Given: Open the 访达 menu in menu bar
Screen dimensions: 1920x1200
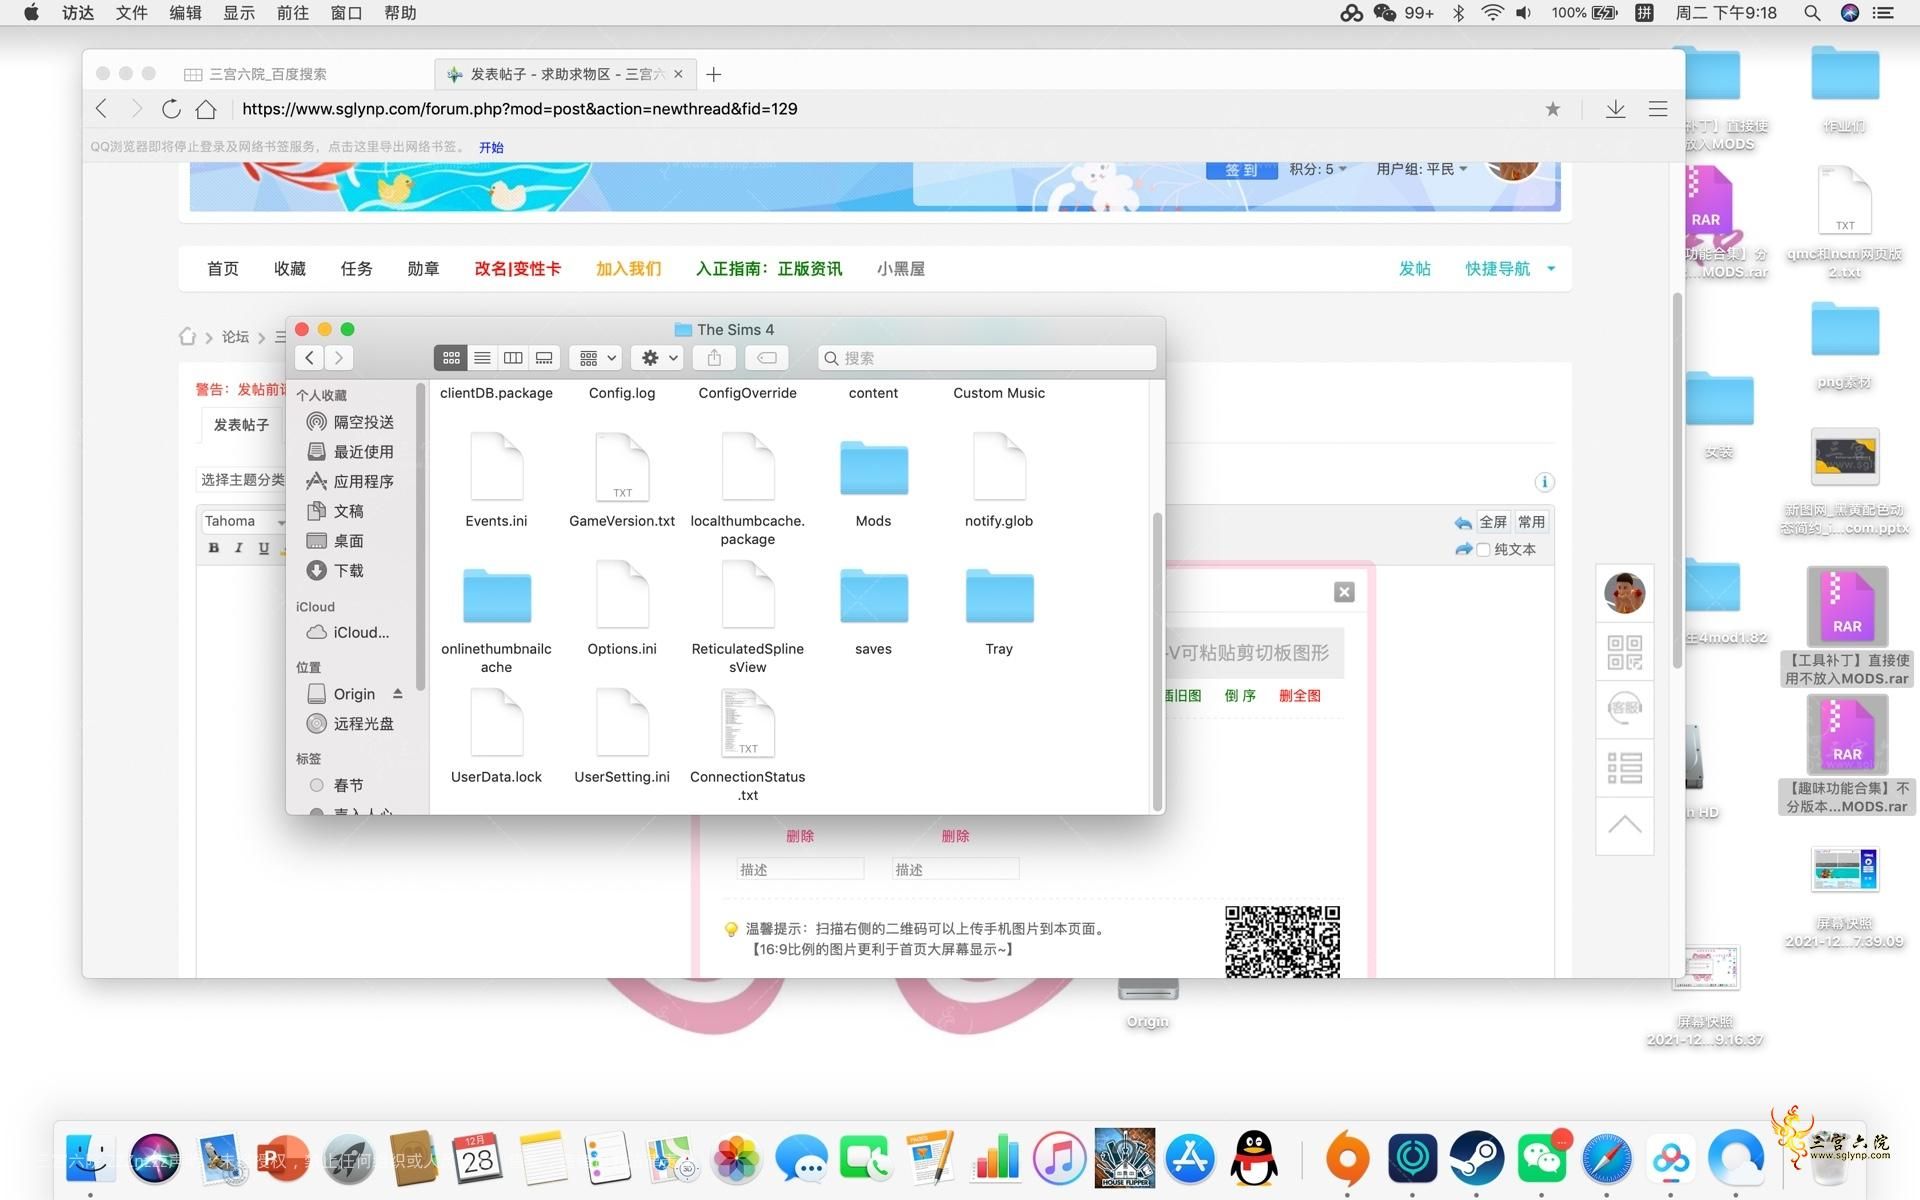Looking at the screenshot, I should pyautogui.click(x=78, y=13).
